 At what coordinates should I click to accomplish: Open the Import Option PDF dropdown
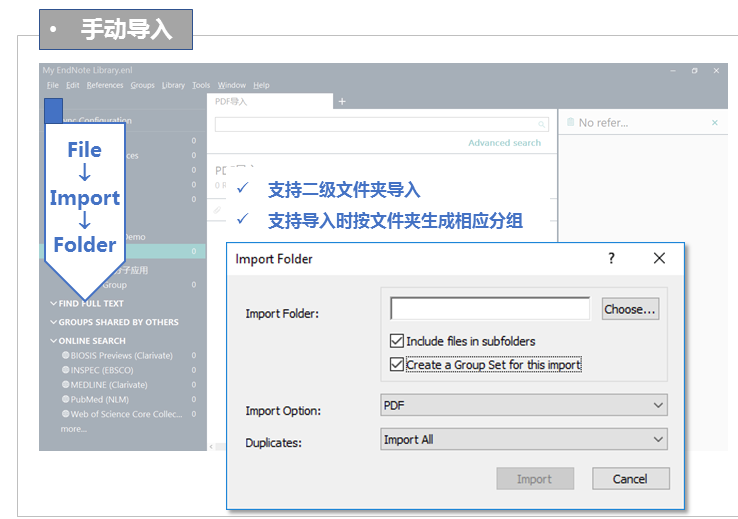524,405
